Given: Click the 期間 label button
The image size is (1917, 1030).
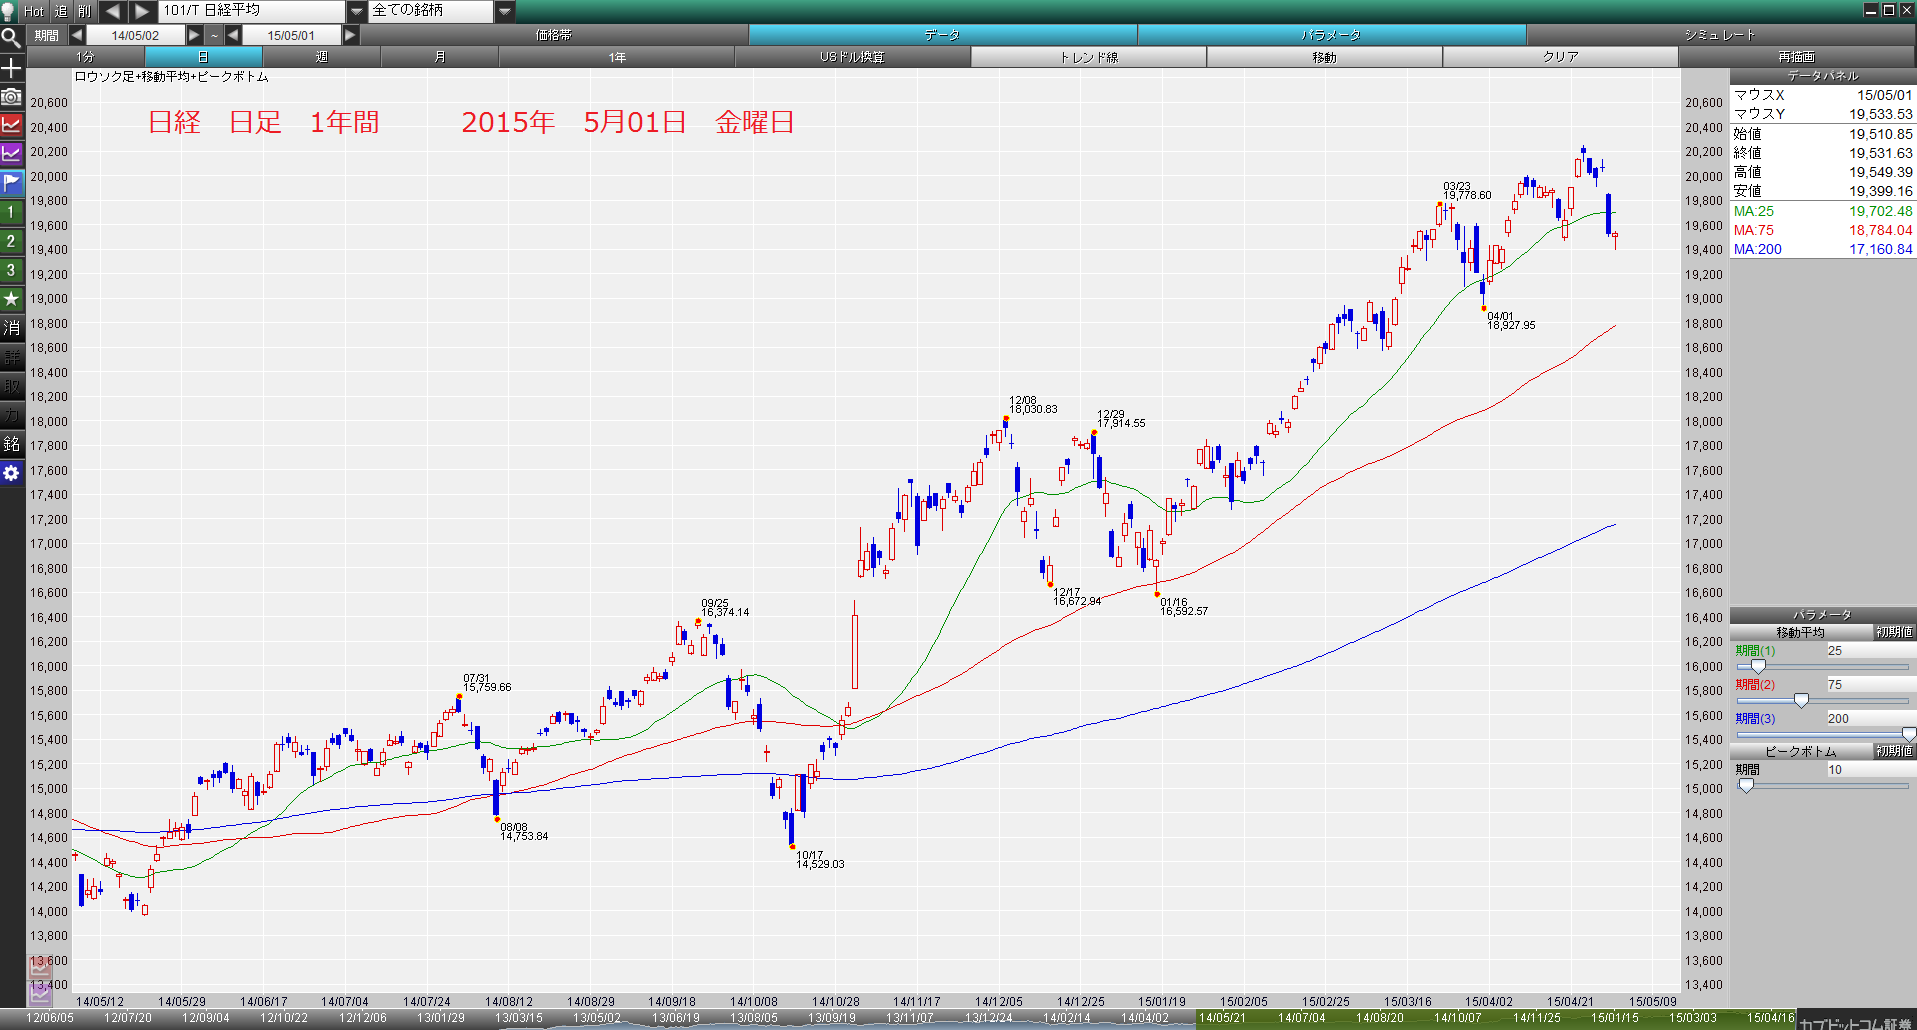Looking at the screenshot, I should [x=46, y=35].
